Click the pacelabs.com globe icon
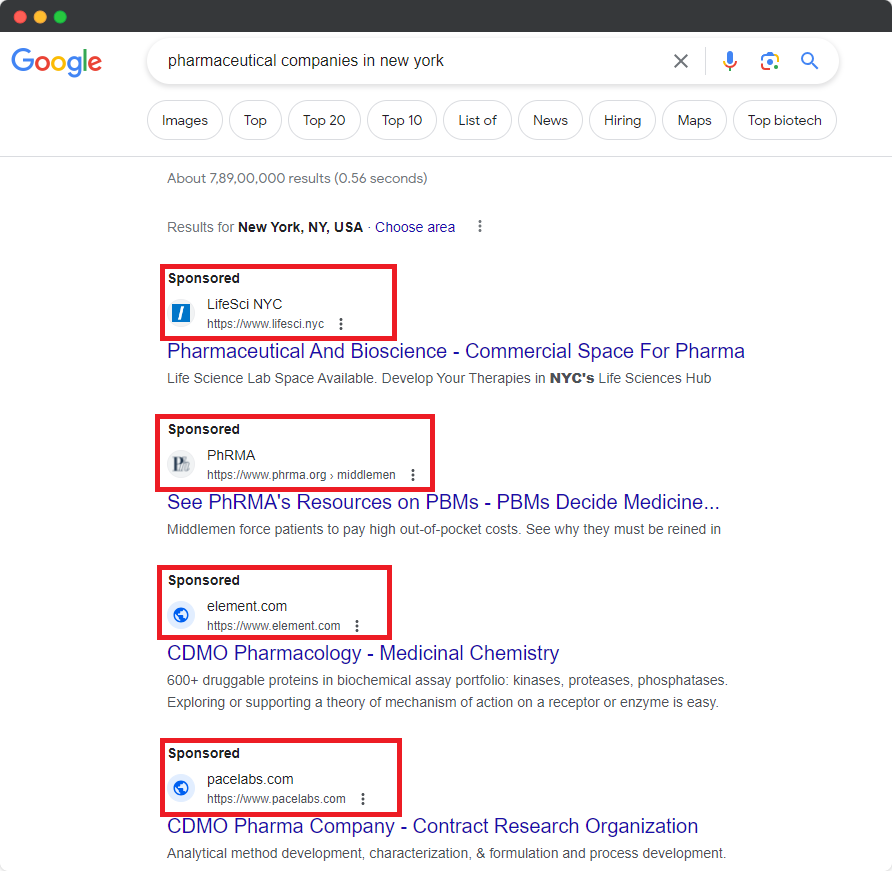Viewport: 892px width, 871px height. point(181,788)
